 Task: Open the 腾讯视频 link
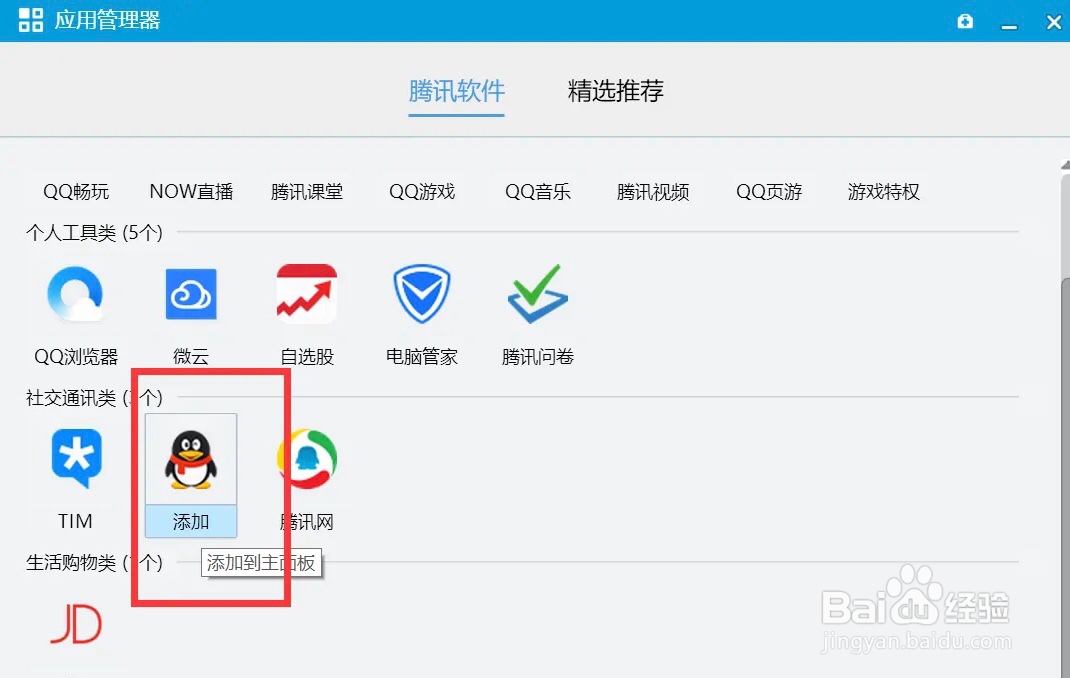pyautogui.click(x=653, y=192)
